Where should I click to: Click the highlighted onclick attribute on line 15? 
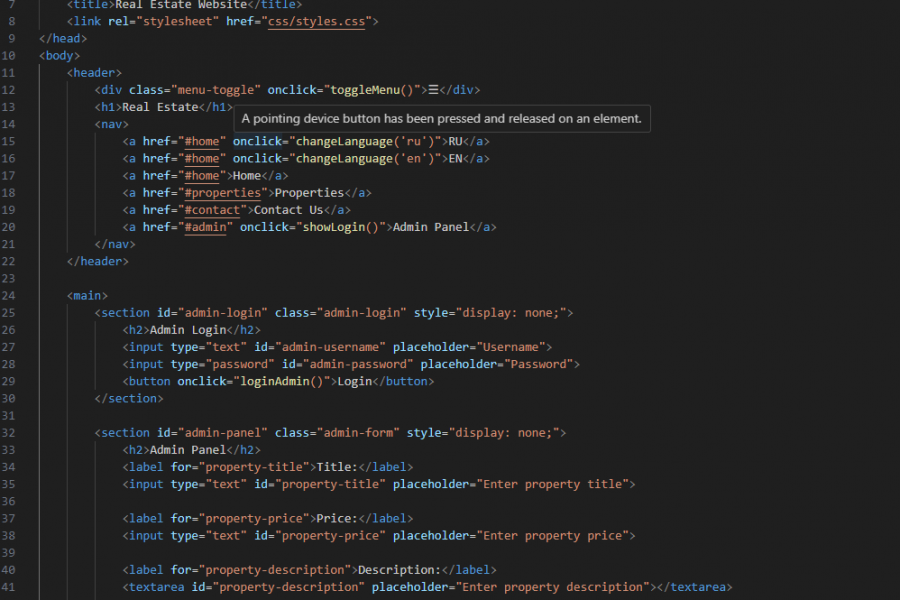(257, 141)
